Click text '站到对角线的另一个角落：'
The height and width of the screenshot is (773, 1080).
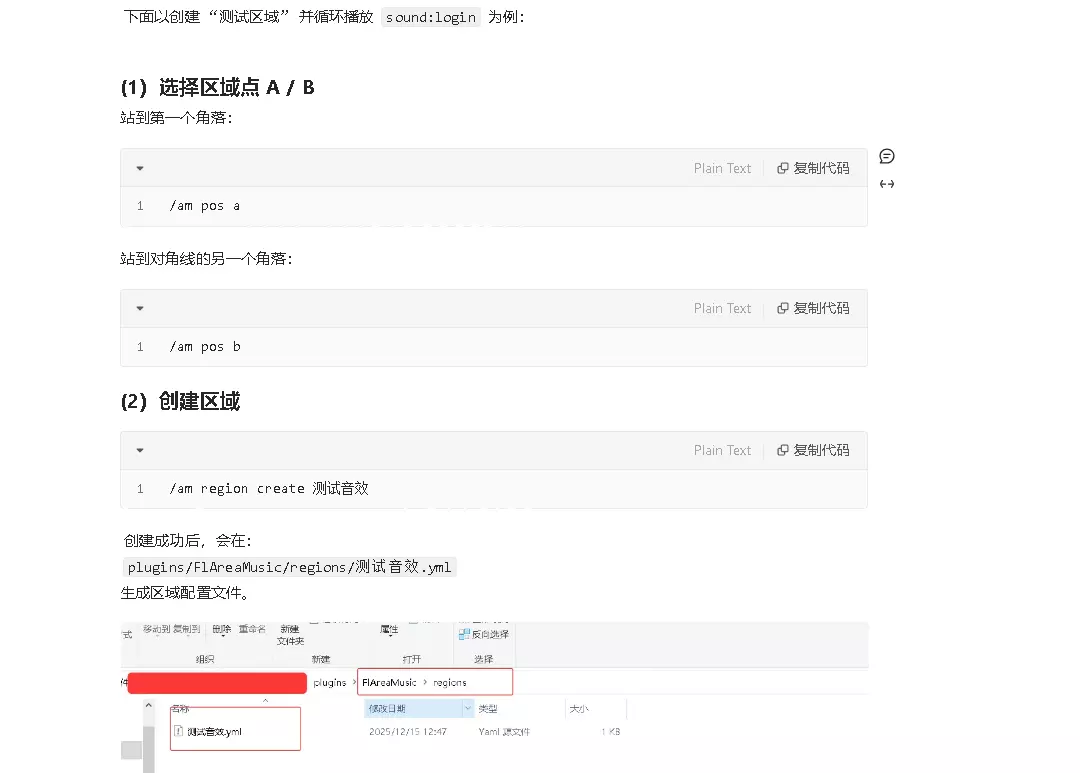tap(207, 258)
